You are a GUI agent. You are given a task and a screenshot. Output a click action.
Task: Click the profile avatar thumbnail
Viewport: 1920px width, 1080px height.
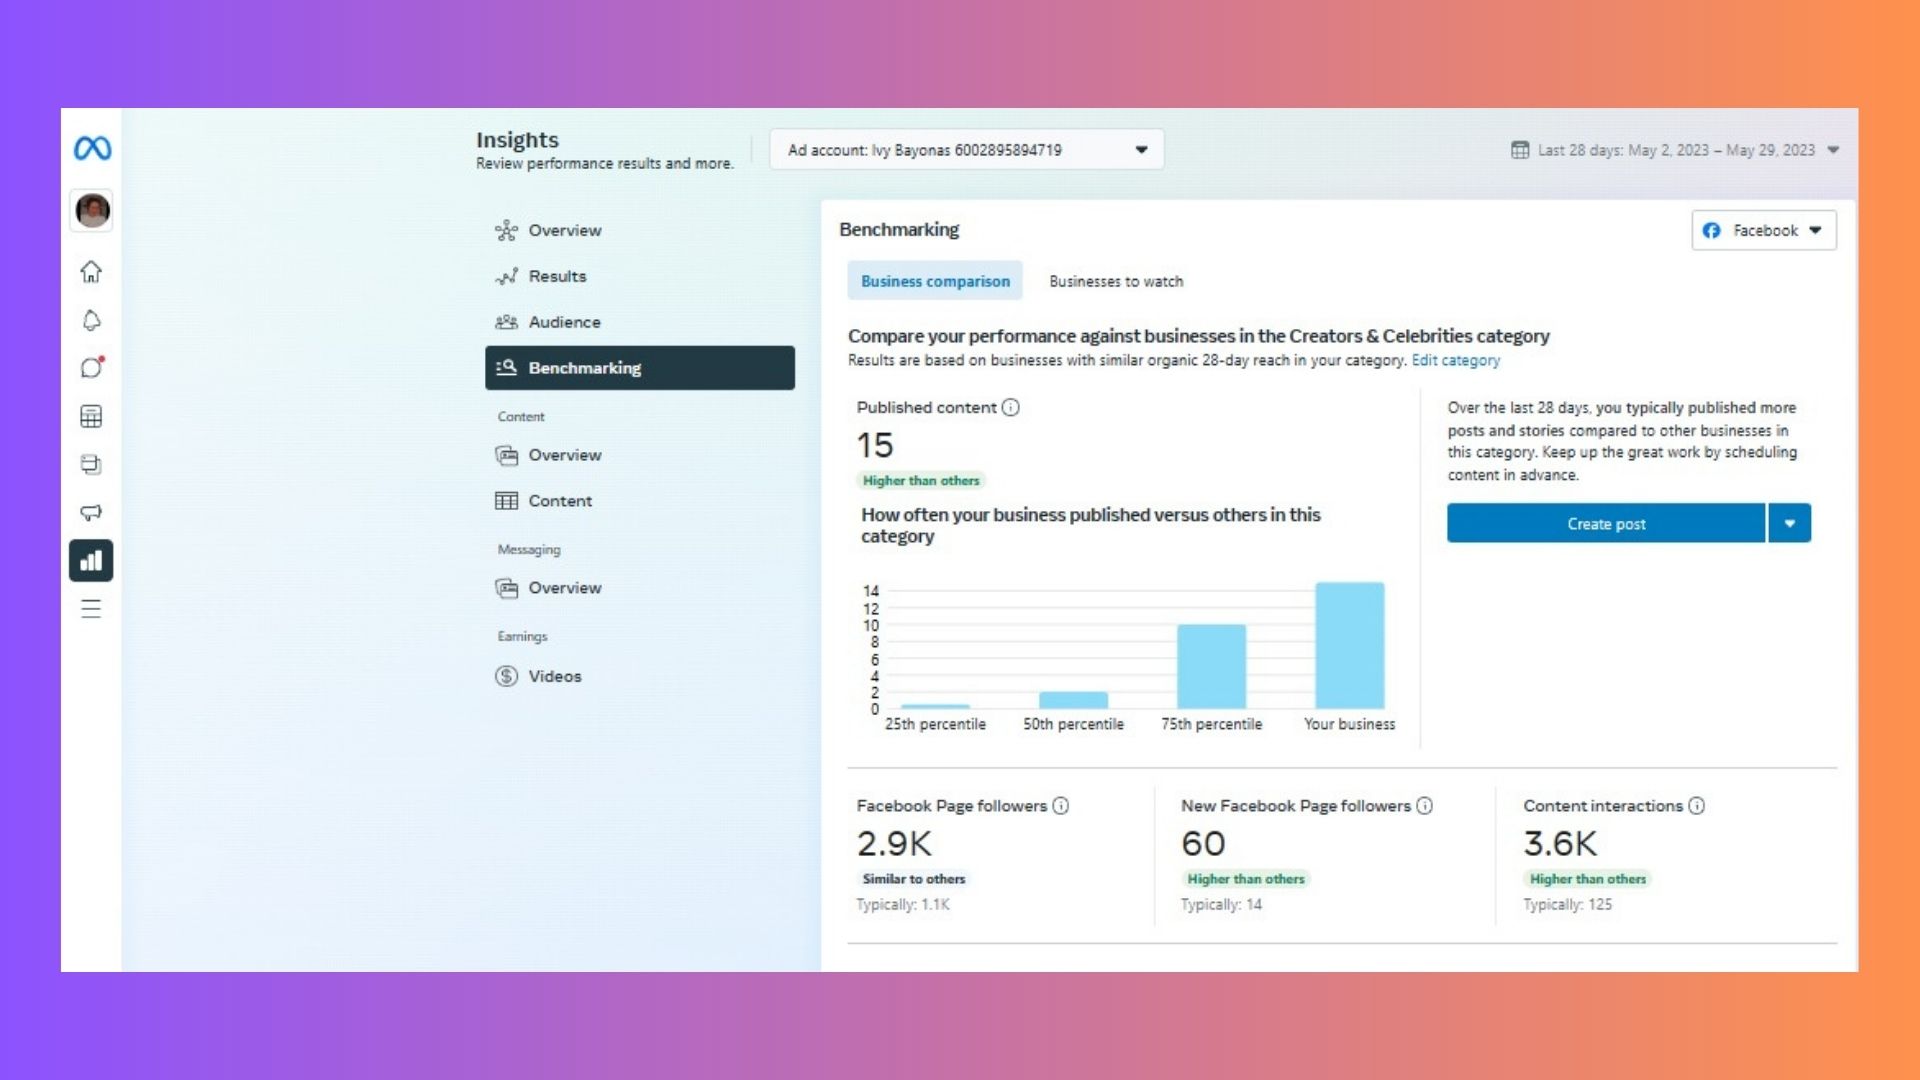92,211
